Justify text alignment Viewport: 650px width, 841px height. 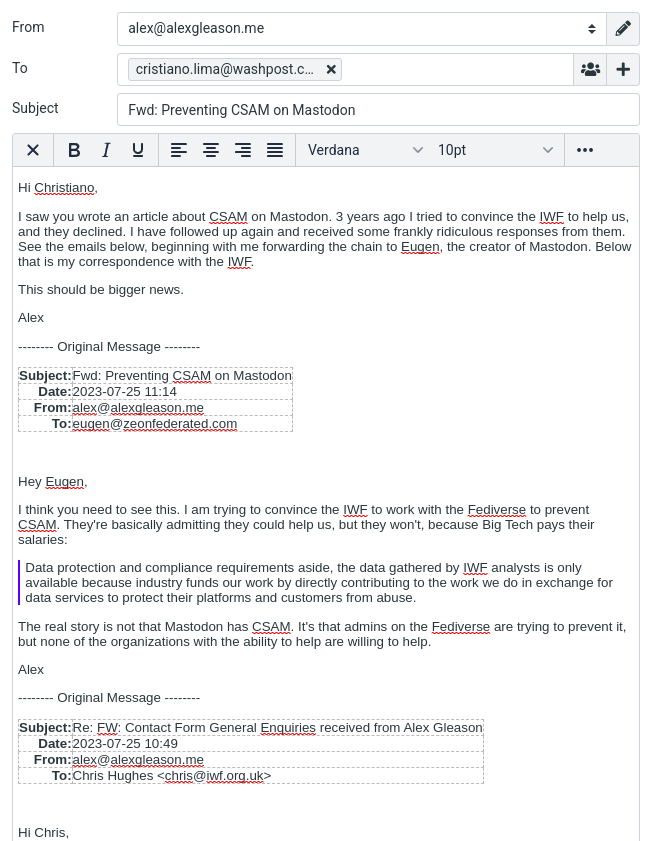[275, 150]
